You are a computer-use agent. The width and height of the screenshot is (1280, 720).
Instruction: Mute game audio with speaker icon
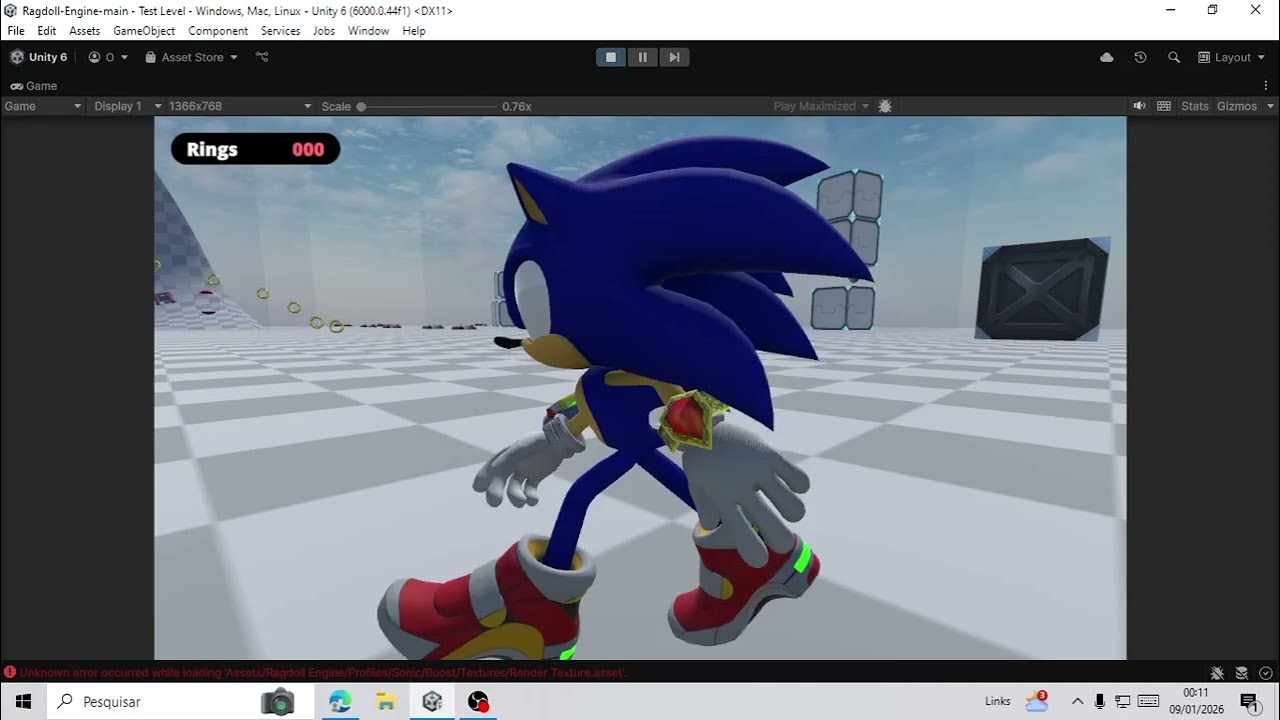coord(1139,106)
